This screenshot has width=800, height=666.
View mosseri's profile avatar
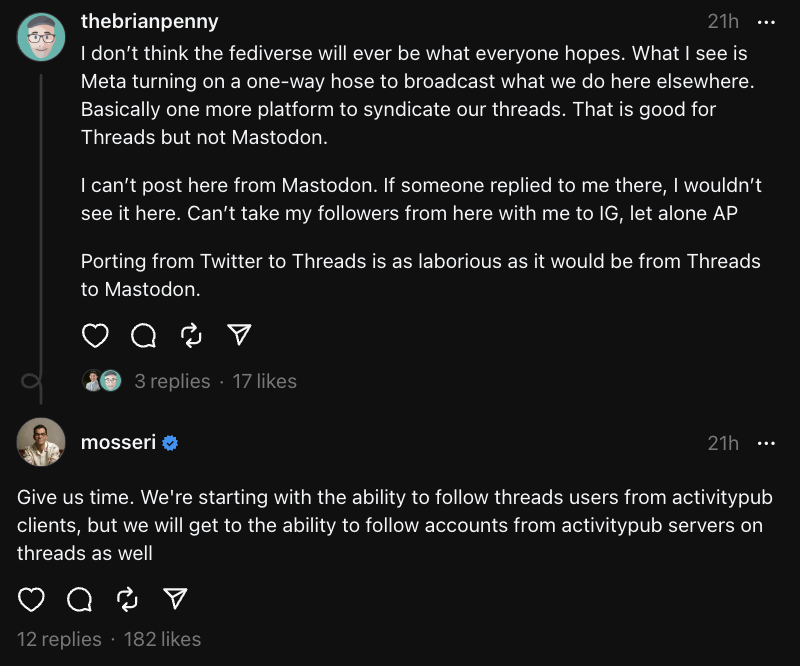pos(41,443)
